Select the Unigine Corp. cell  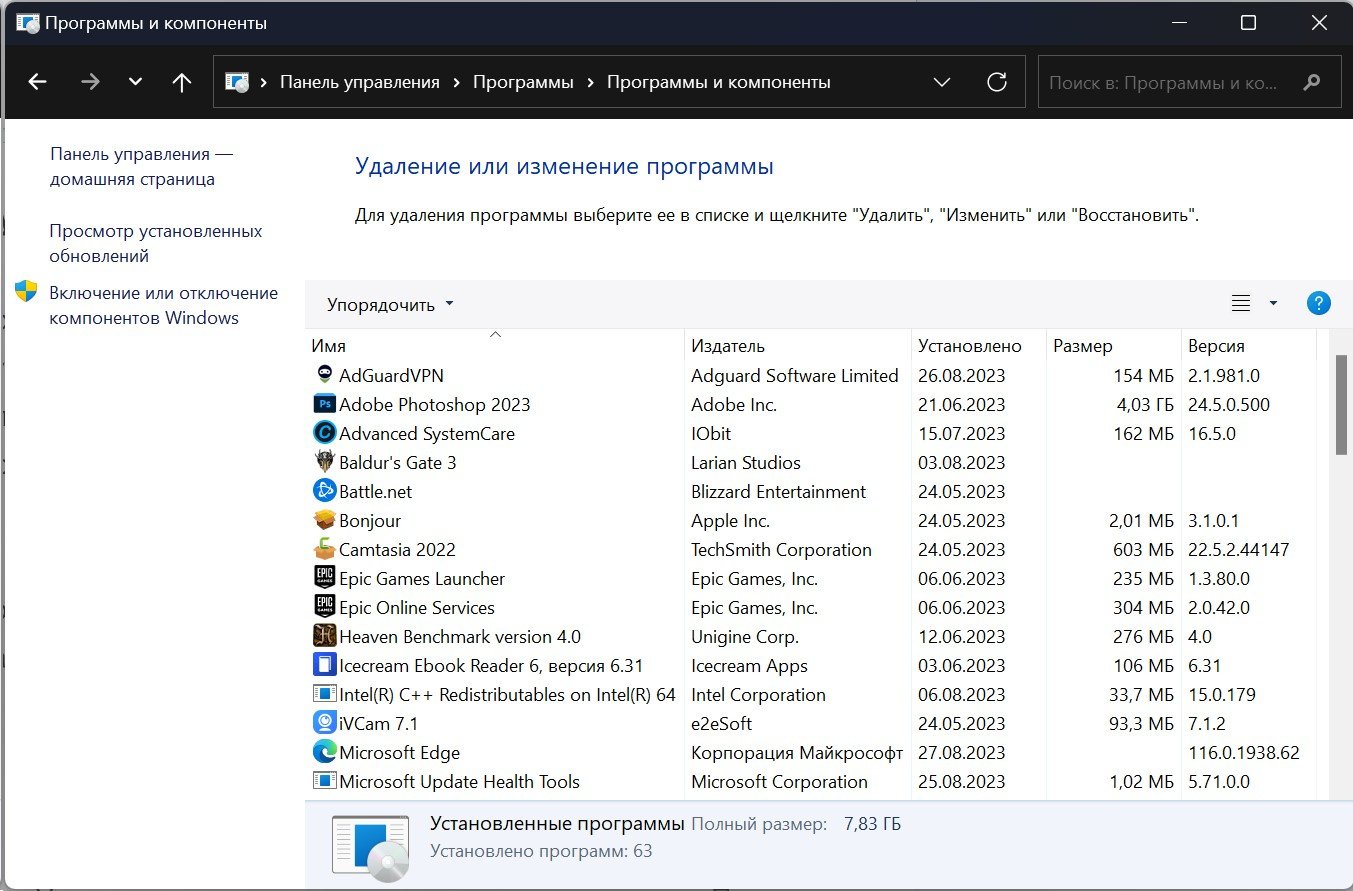tap(745, 637)
